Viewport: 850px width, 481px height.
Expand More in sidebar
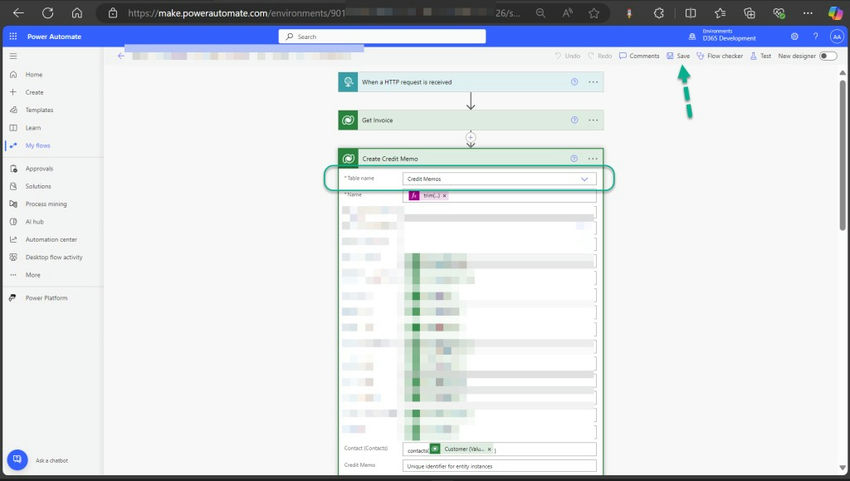[x=33, y=275]
